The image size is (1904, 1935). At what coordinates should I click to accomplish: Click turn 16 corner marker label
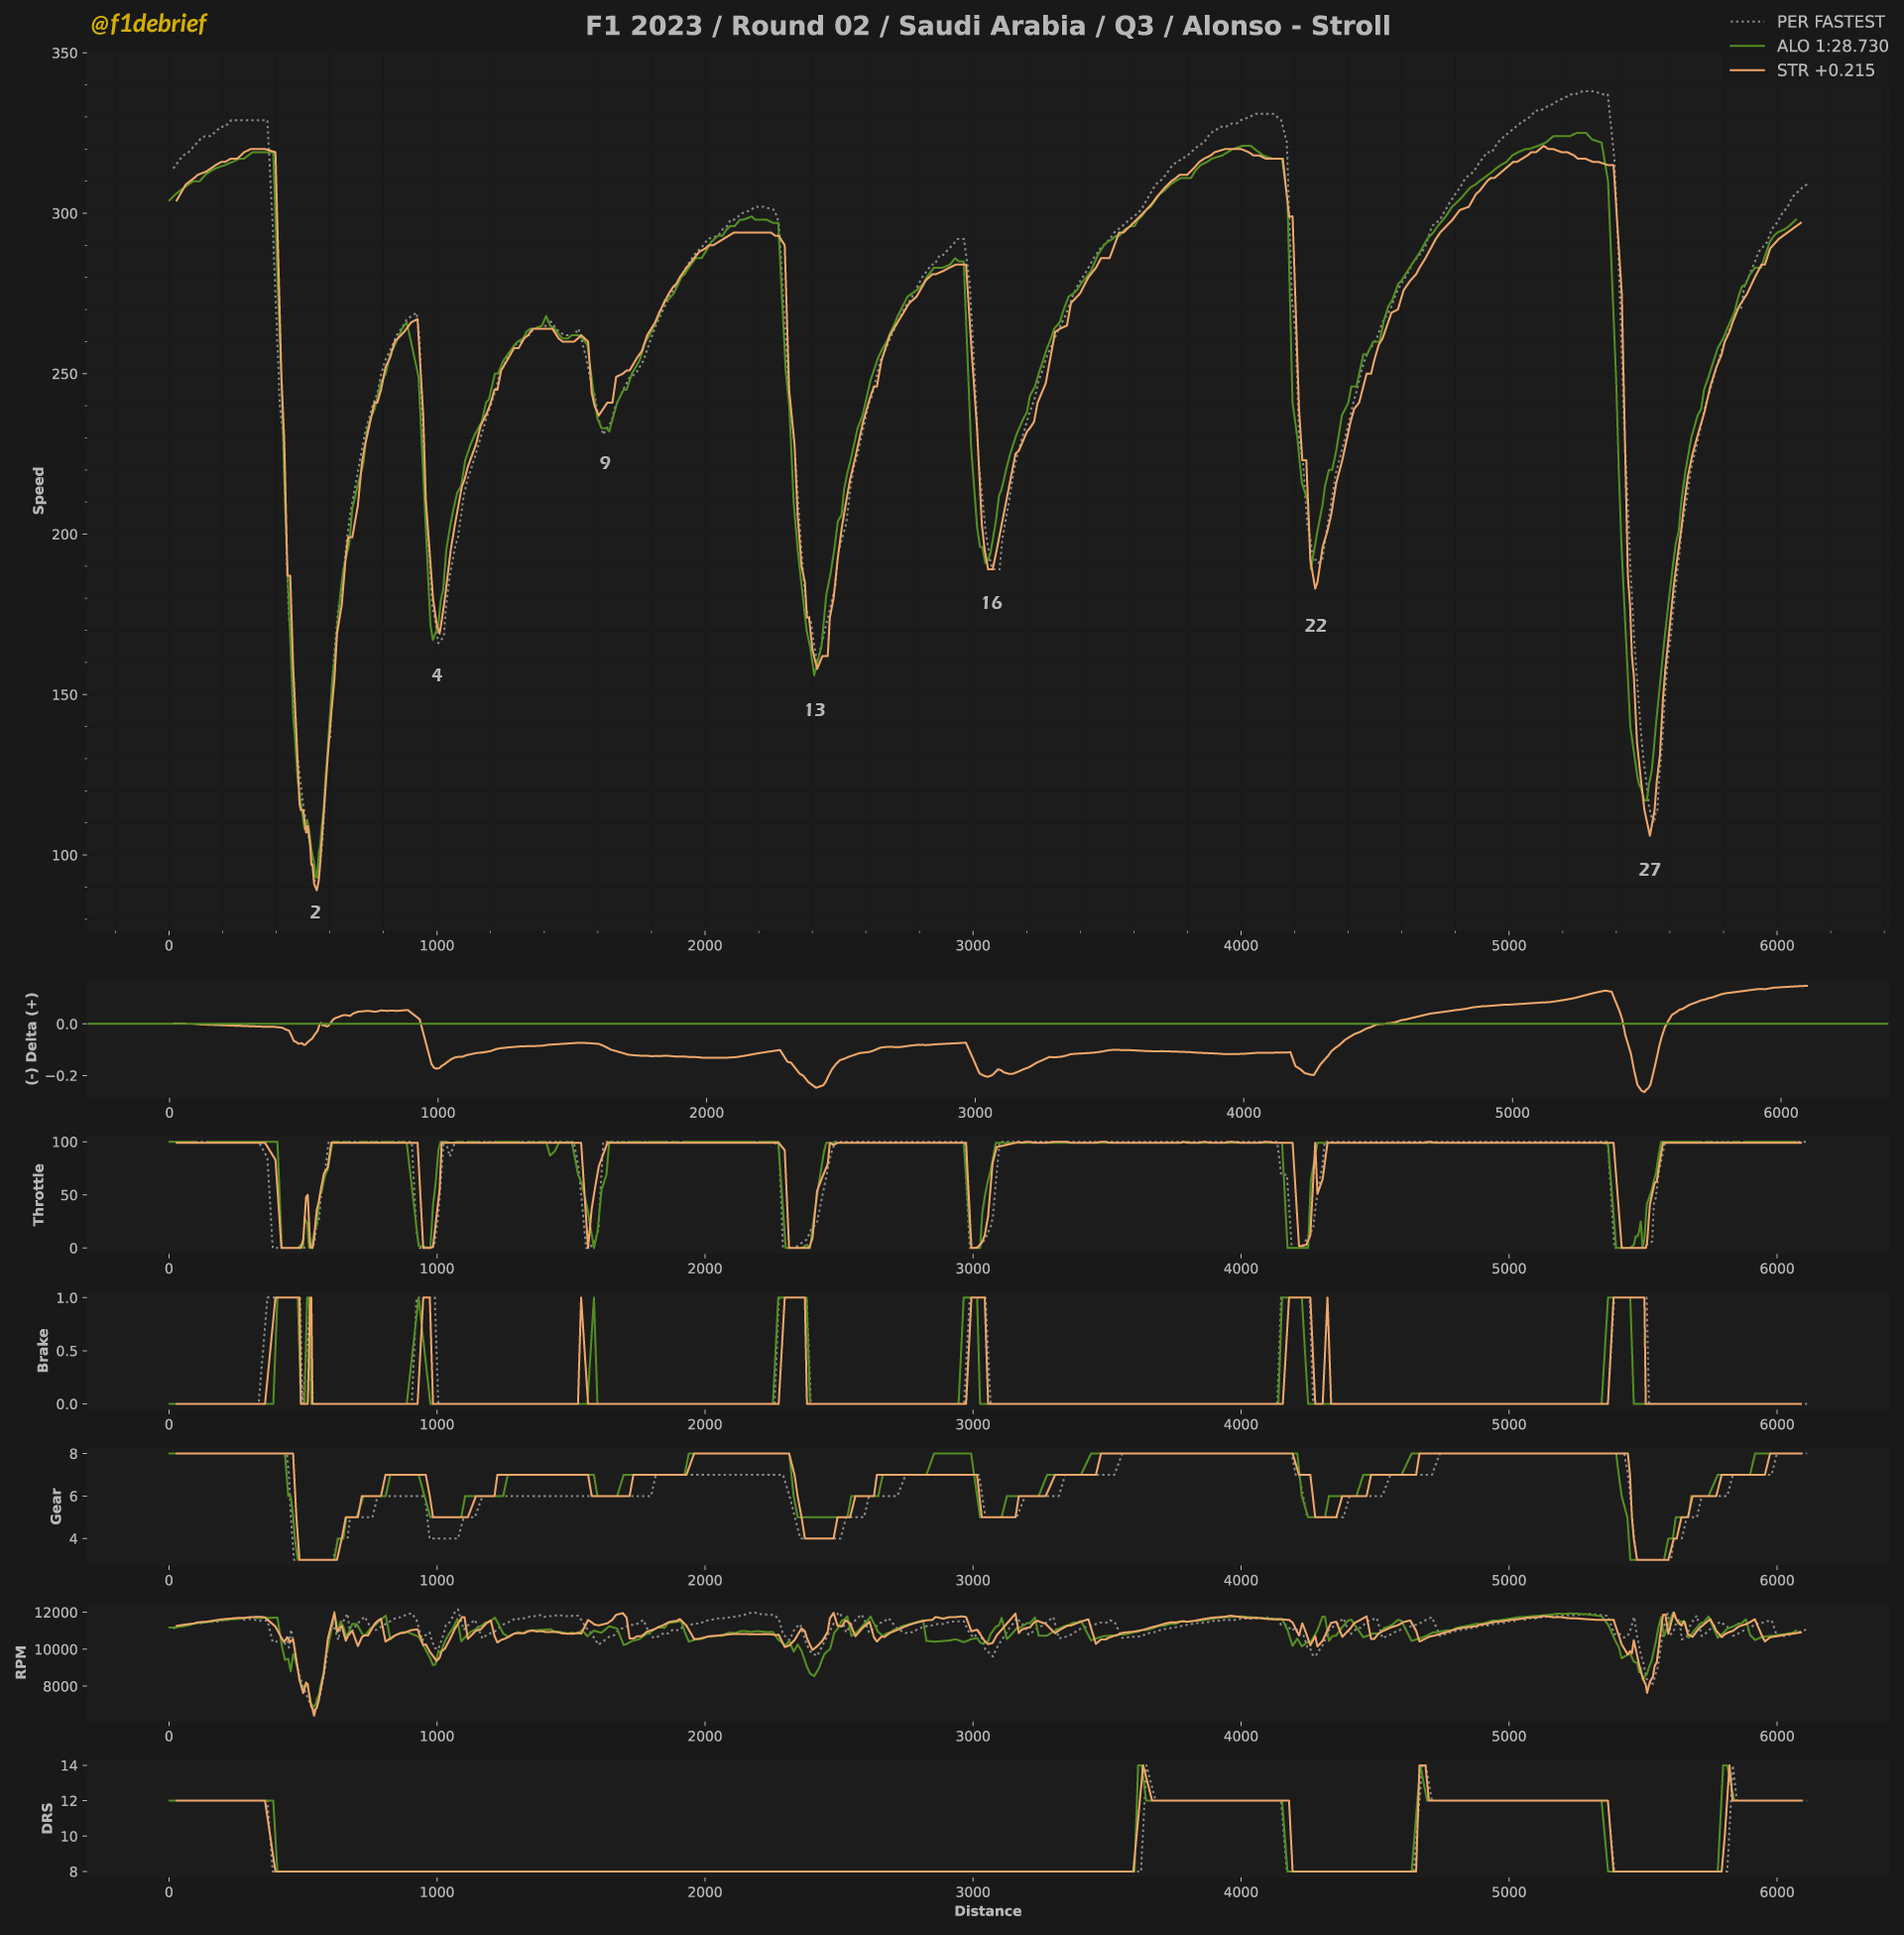point(991,603)
